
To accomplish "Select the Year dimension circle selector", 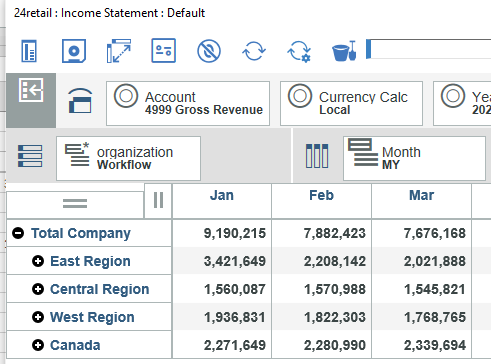I will (x=453, y=96).
